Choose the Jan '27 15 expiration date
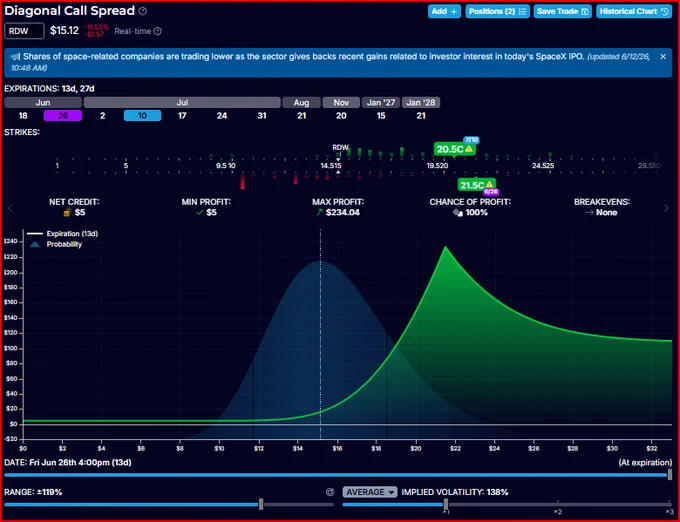 click(x=381, y=116)
